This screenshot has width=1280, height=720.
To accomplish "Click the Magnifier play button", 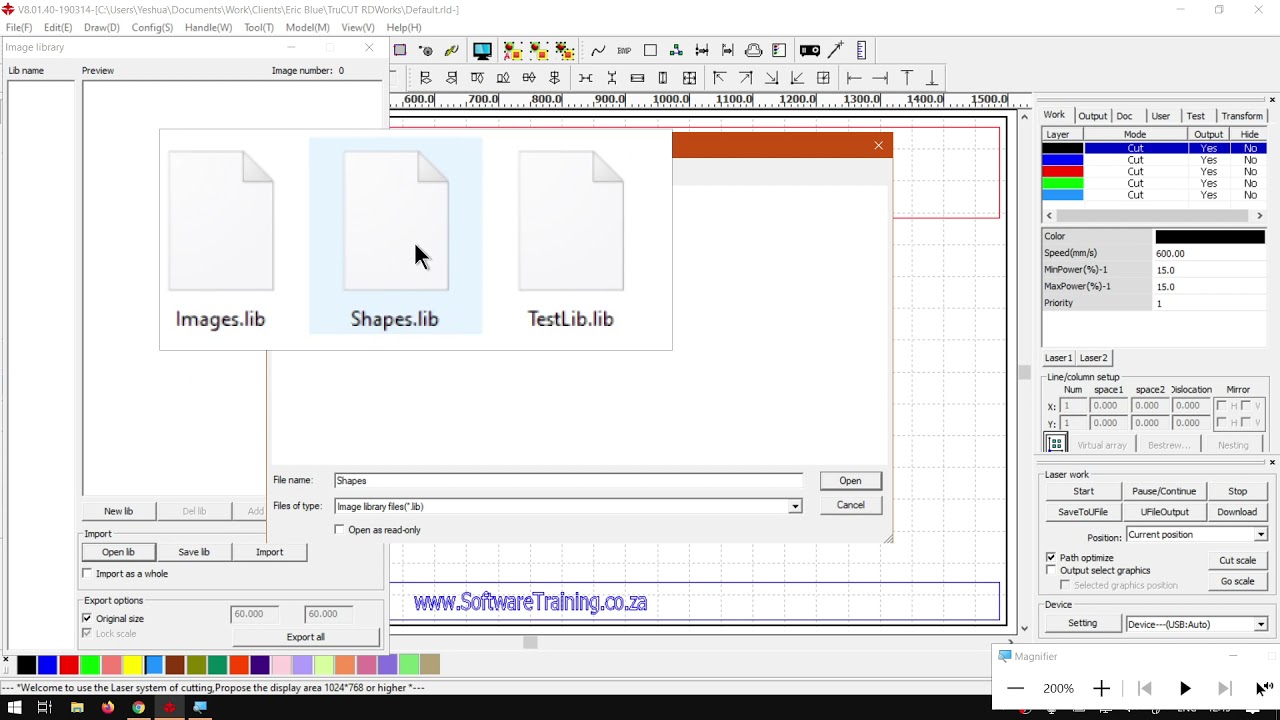I will 1185,688.
